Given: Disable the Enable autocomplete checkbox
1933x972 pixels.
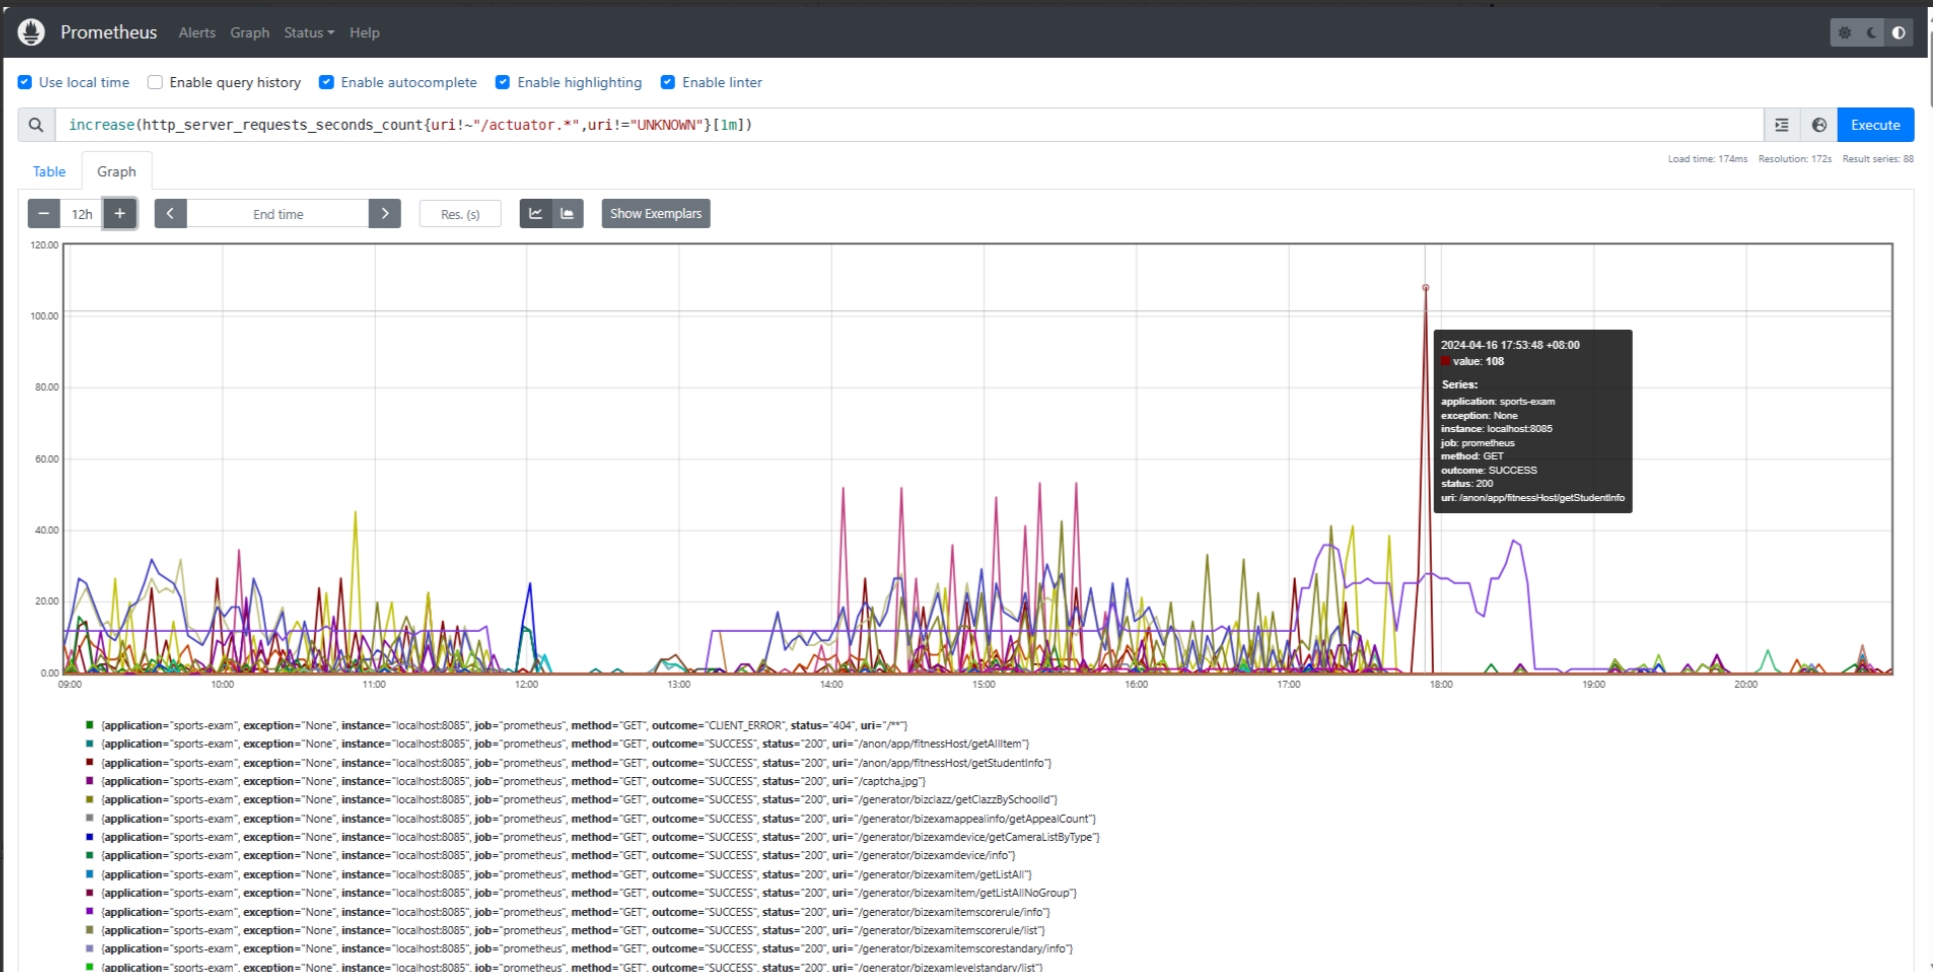Looking at the screenshot, I should [326, 82].
